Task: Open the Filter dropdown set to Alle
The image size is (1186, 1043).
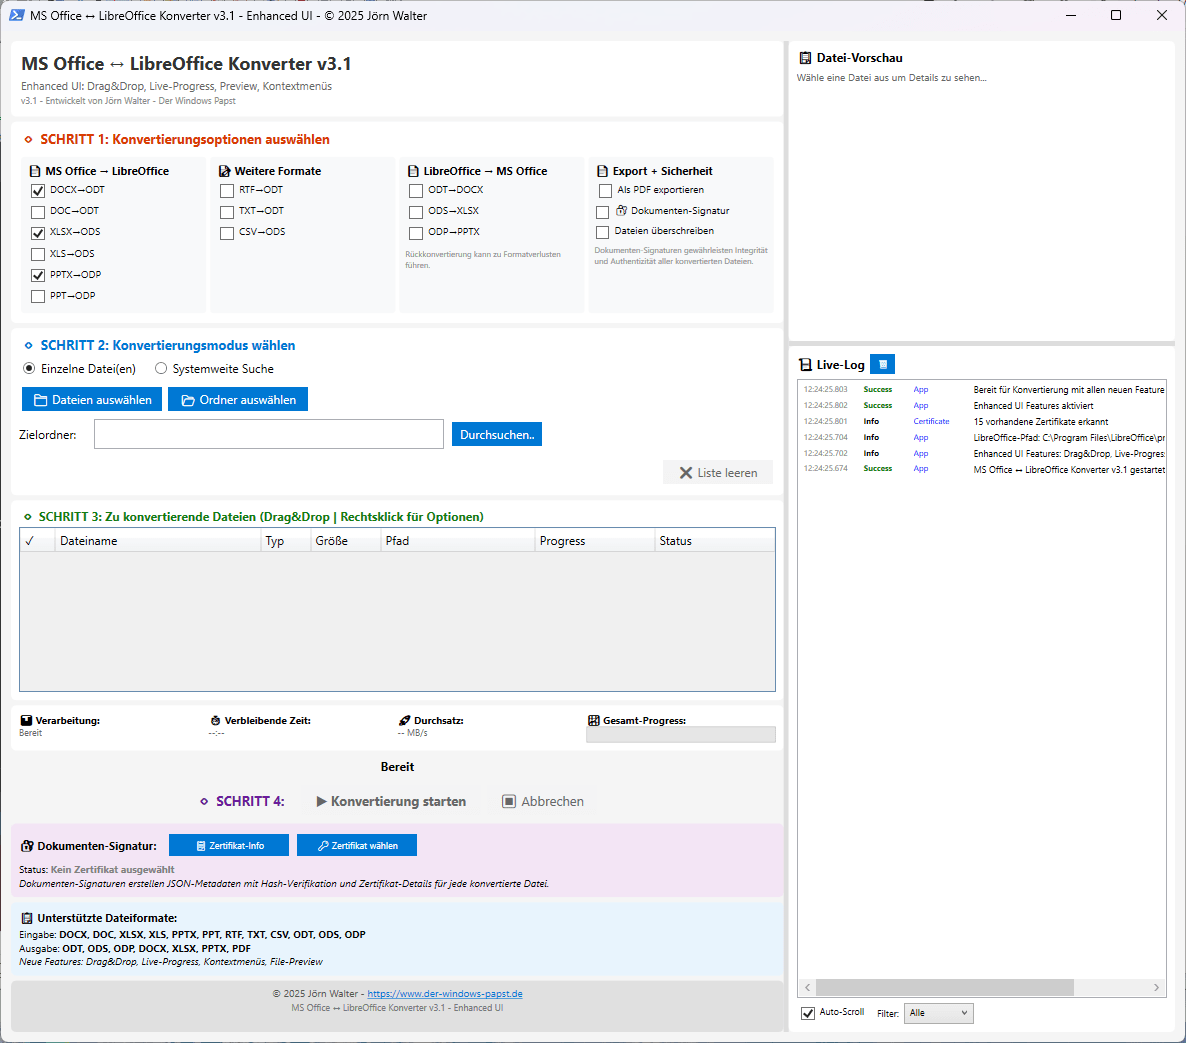Action: pos(938,1014)
